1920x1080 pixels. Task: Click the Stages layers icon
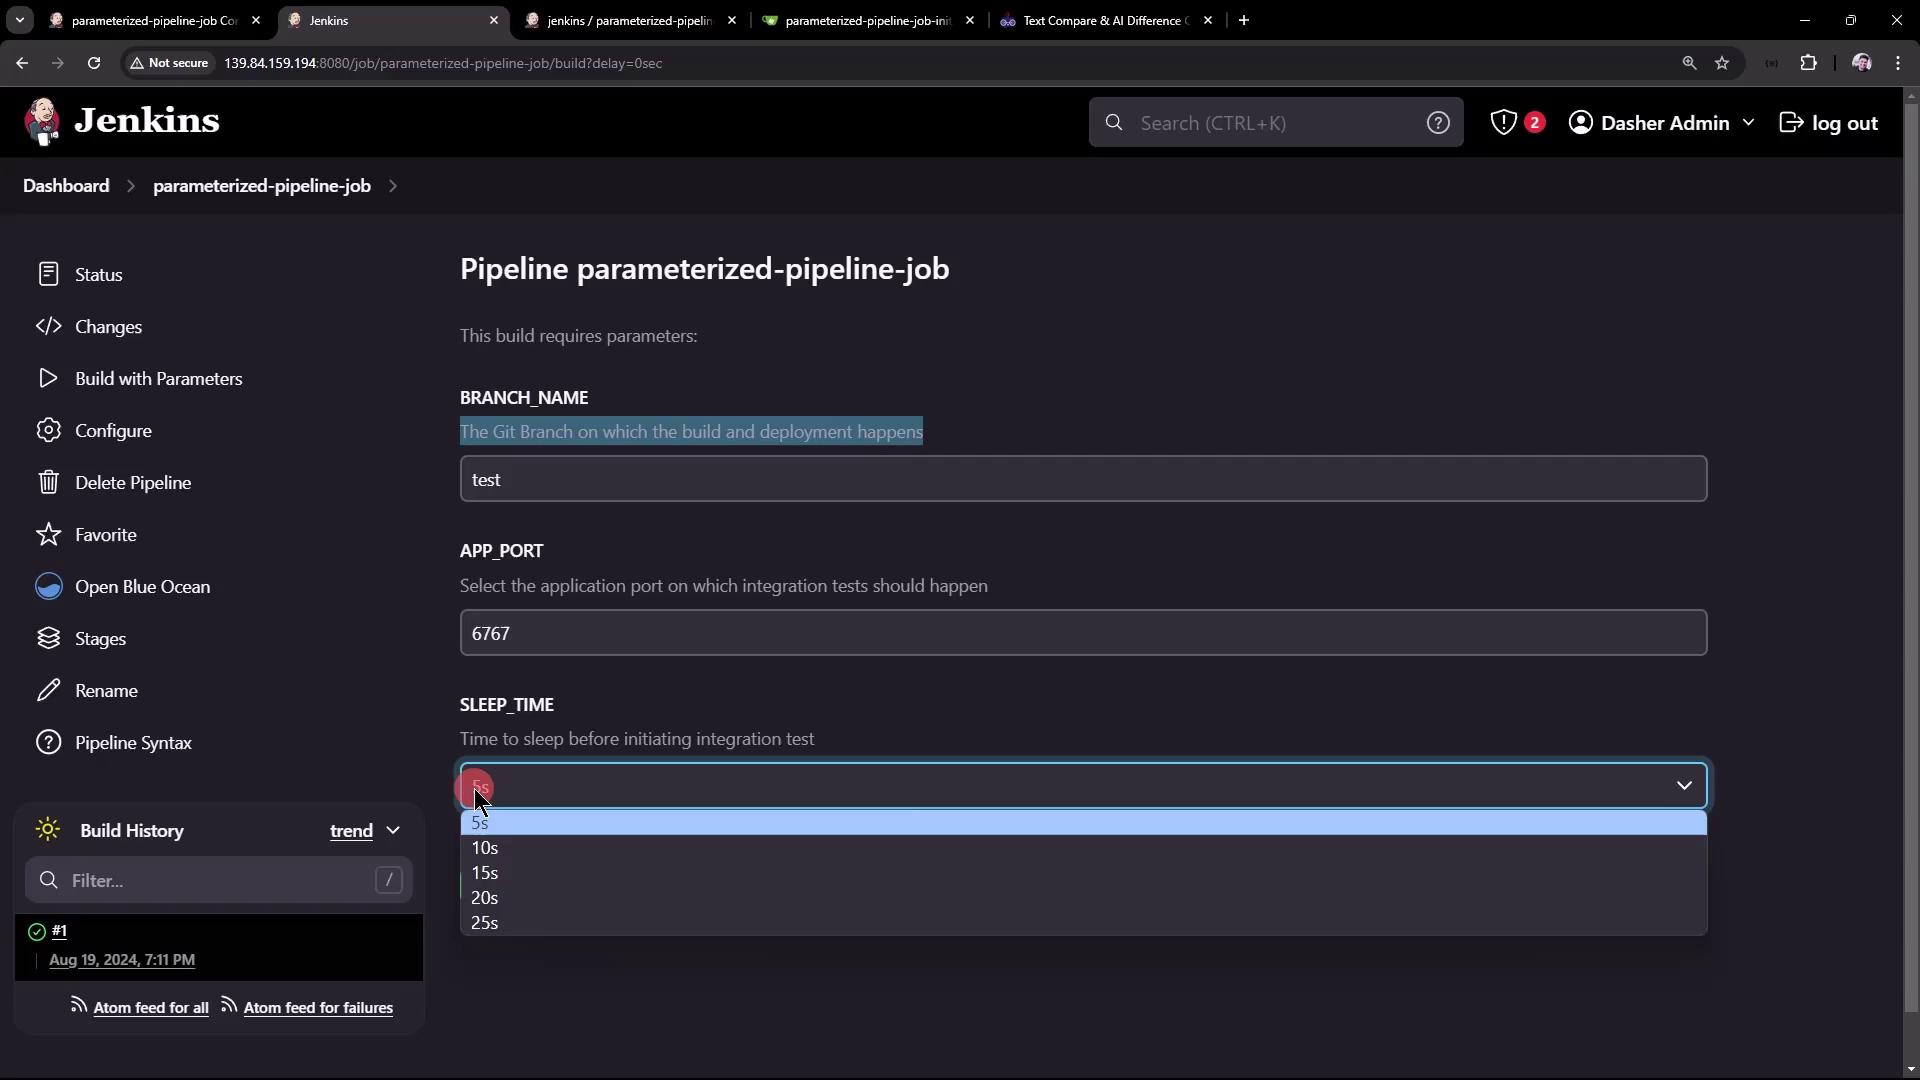pyautogui.click(x=48, y=638)
